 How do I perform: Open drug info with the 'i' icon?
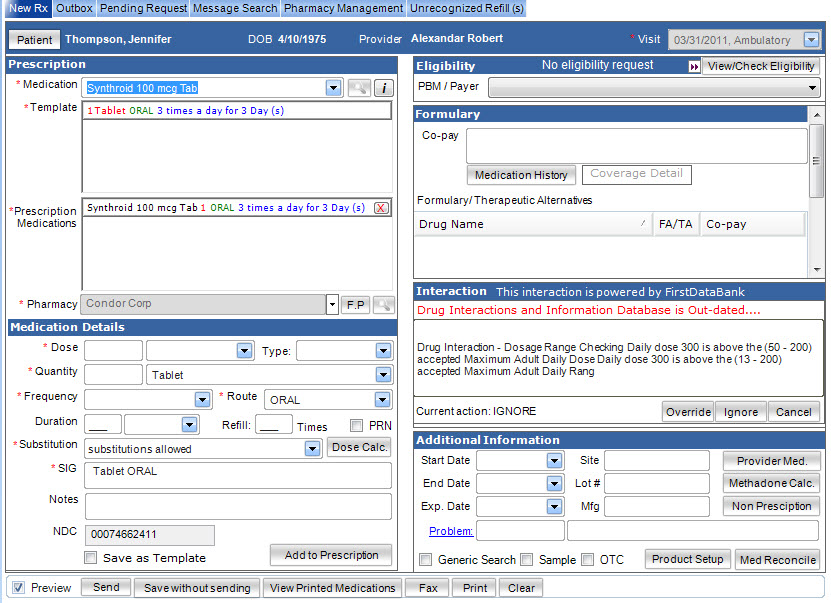[x=384, y=88]
